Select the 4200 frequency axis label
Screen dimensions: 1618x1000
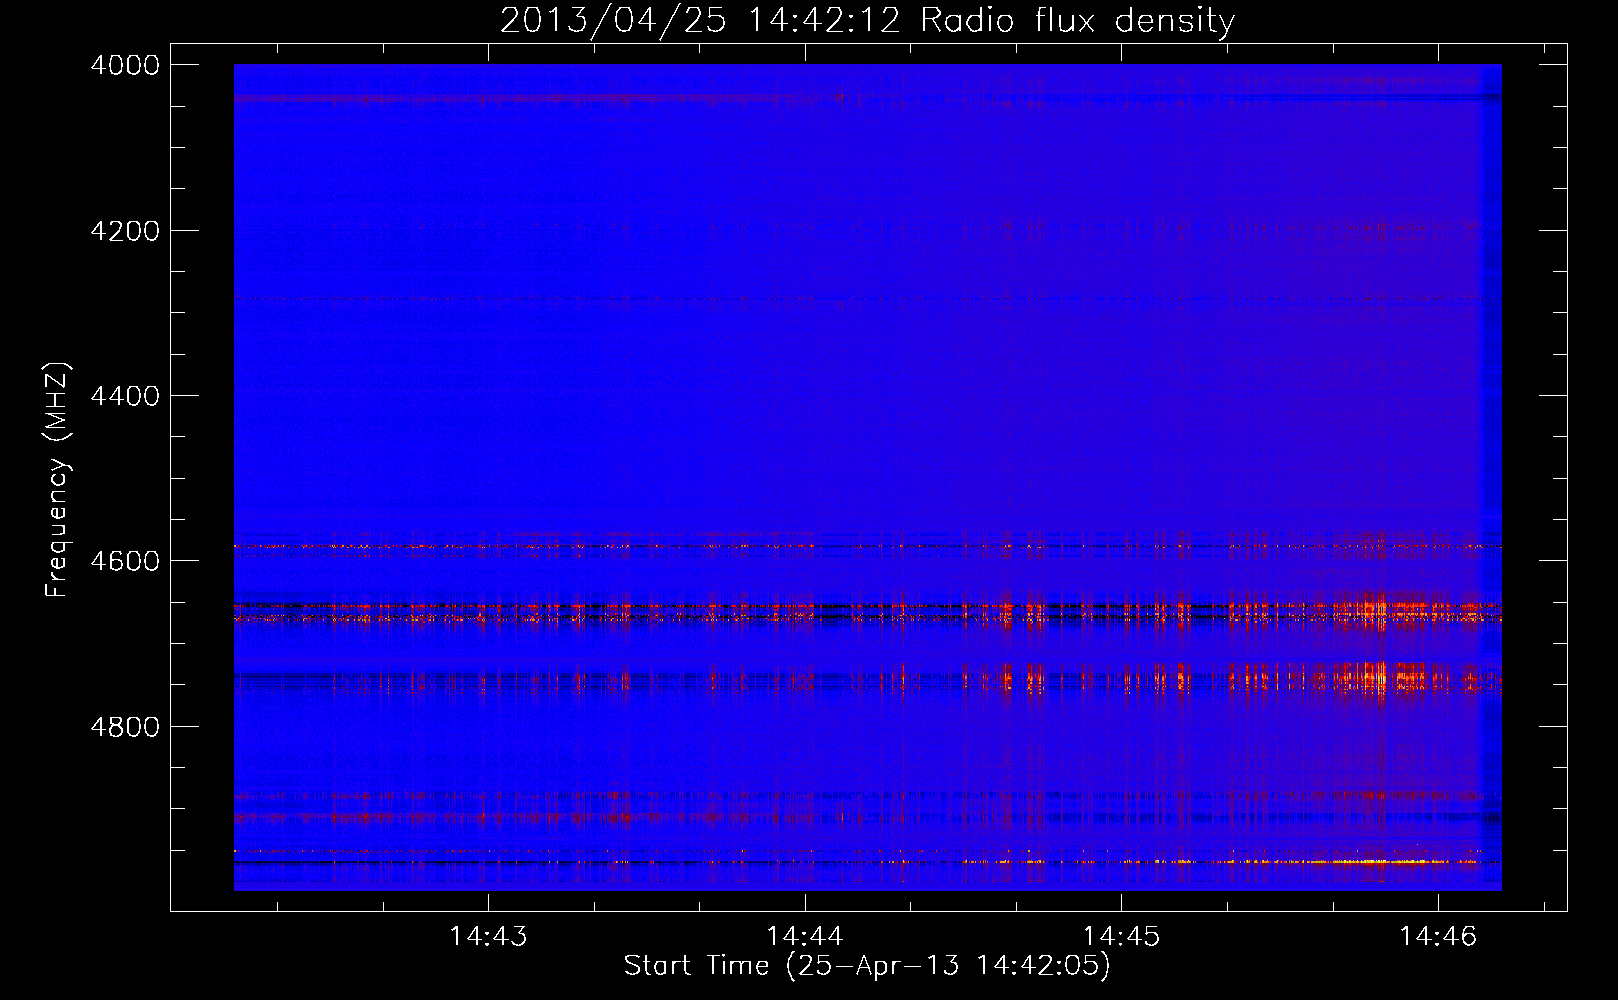pos(125,231)
